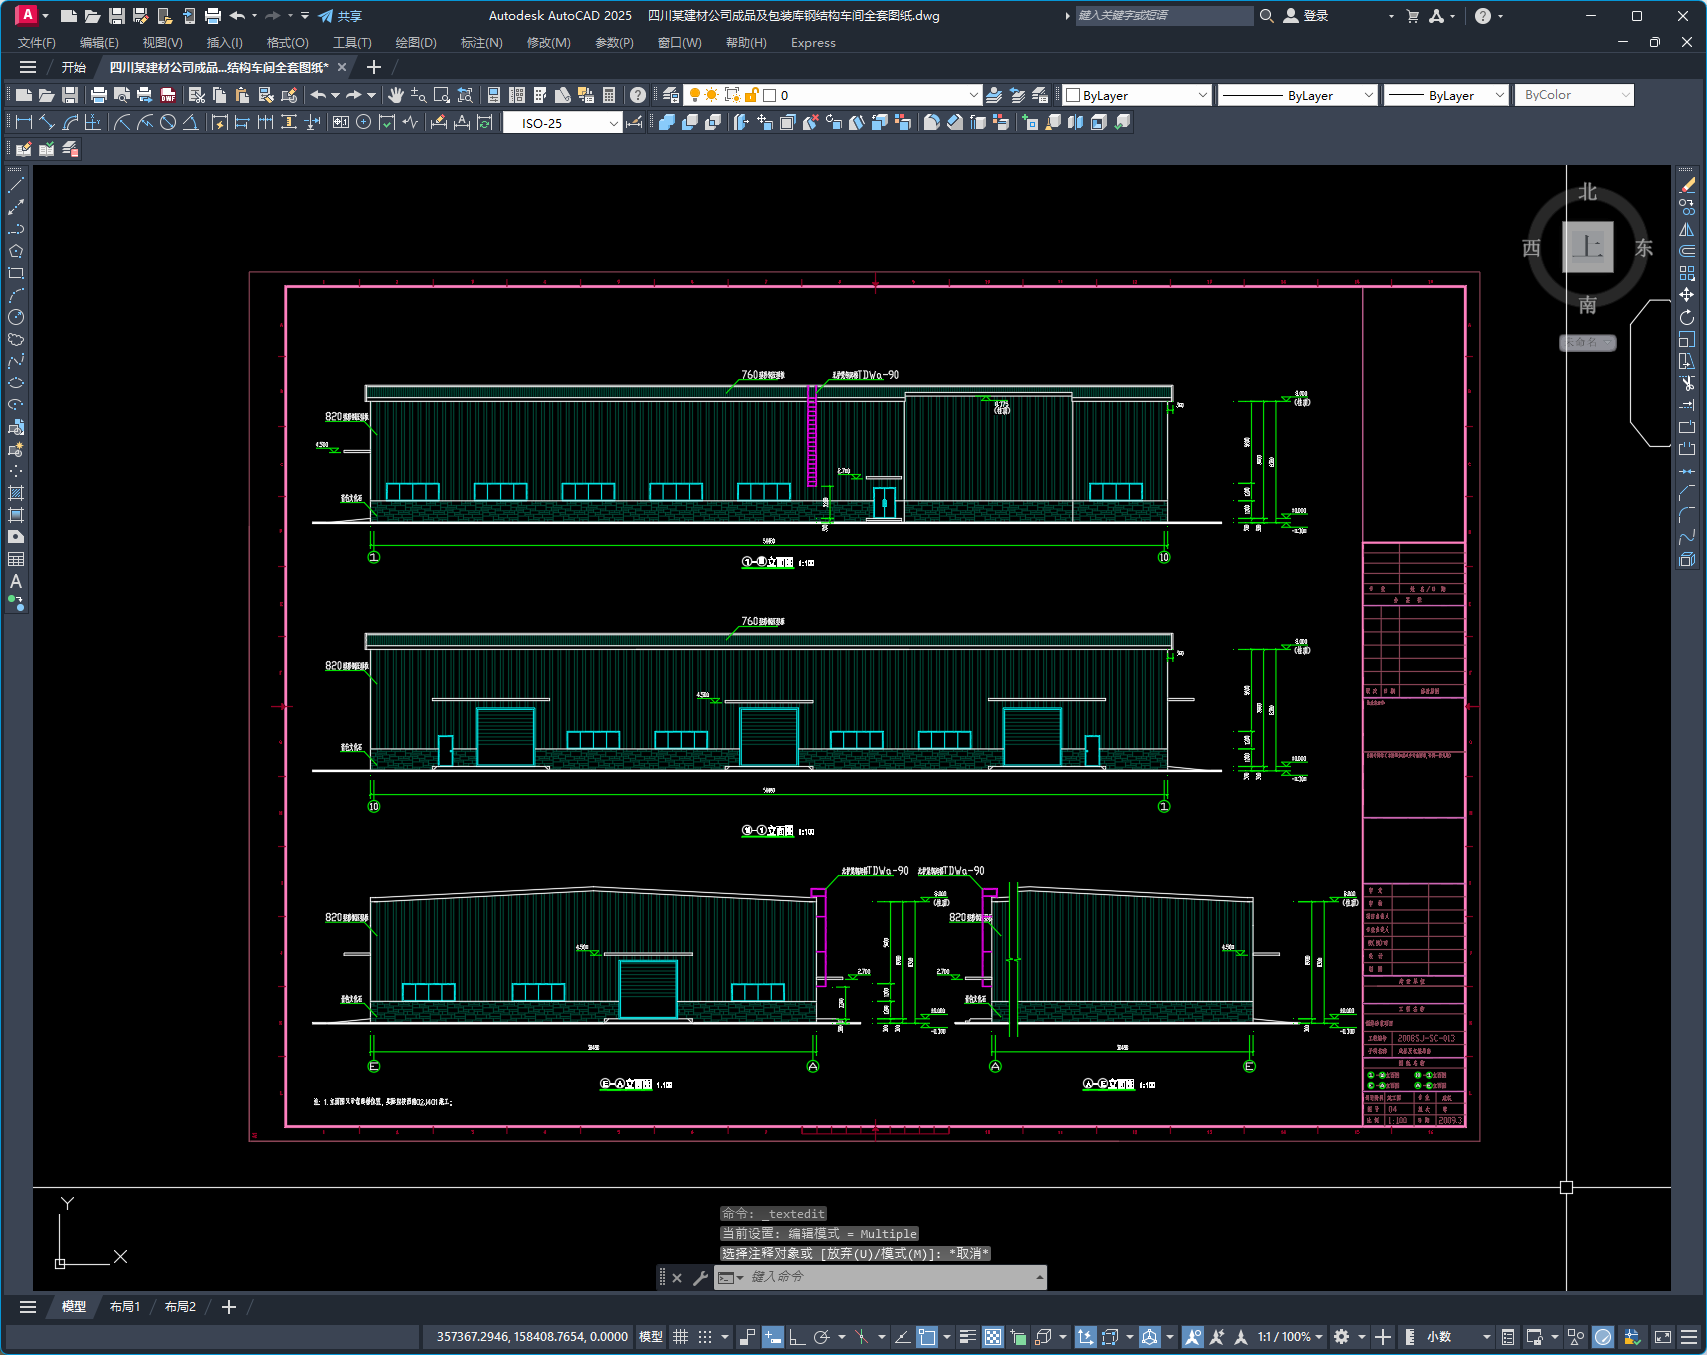Viewport: 1707px width, 1355px height.
Task: Open the 标注(N) menu
Action: [481, 43]
